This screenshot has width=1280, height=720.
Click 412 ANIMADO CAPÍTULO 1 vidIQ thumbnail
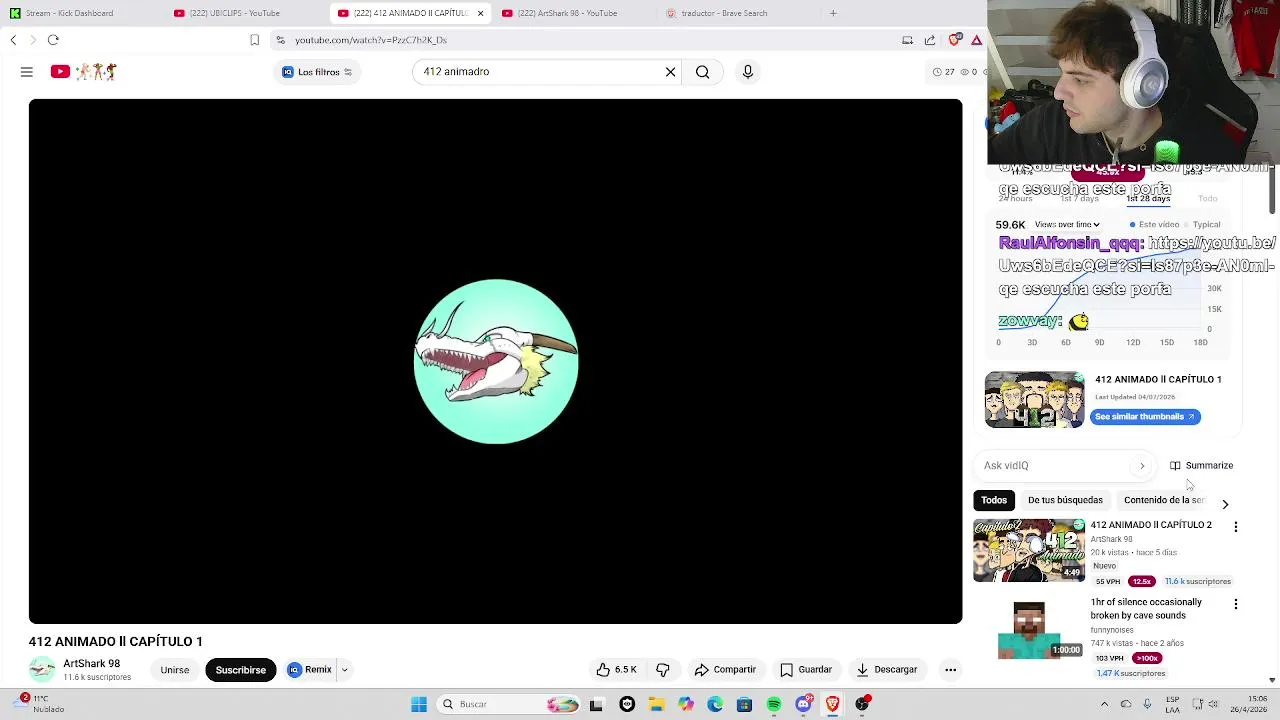(x=1034, y=400)
